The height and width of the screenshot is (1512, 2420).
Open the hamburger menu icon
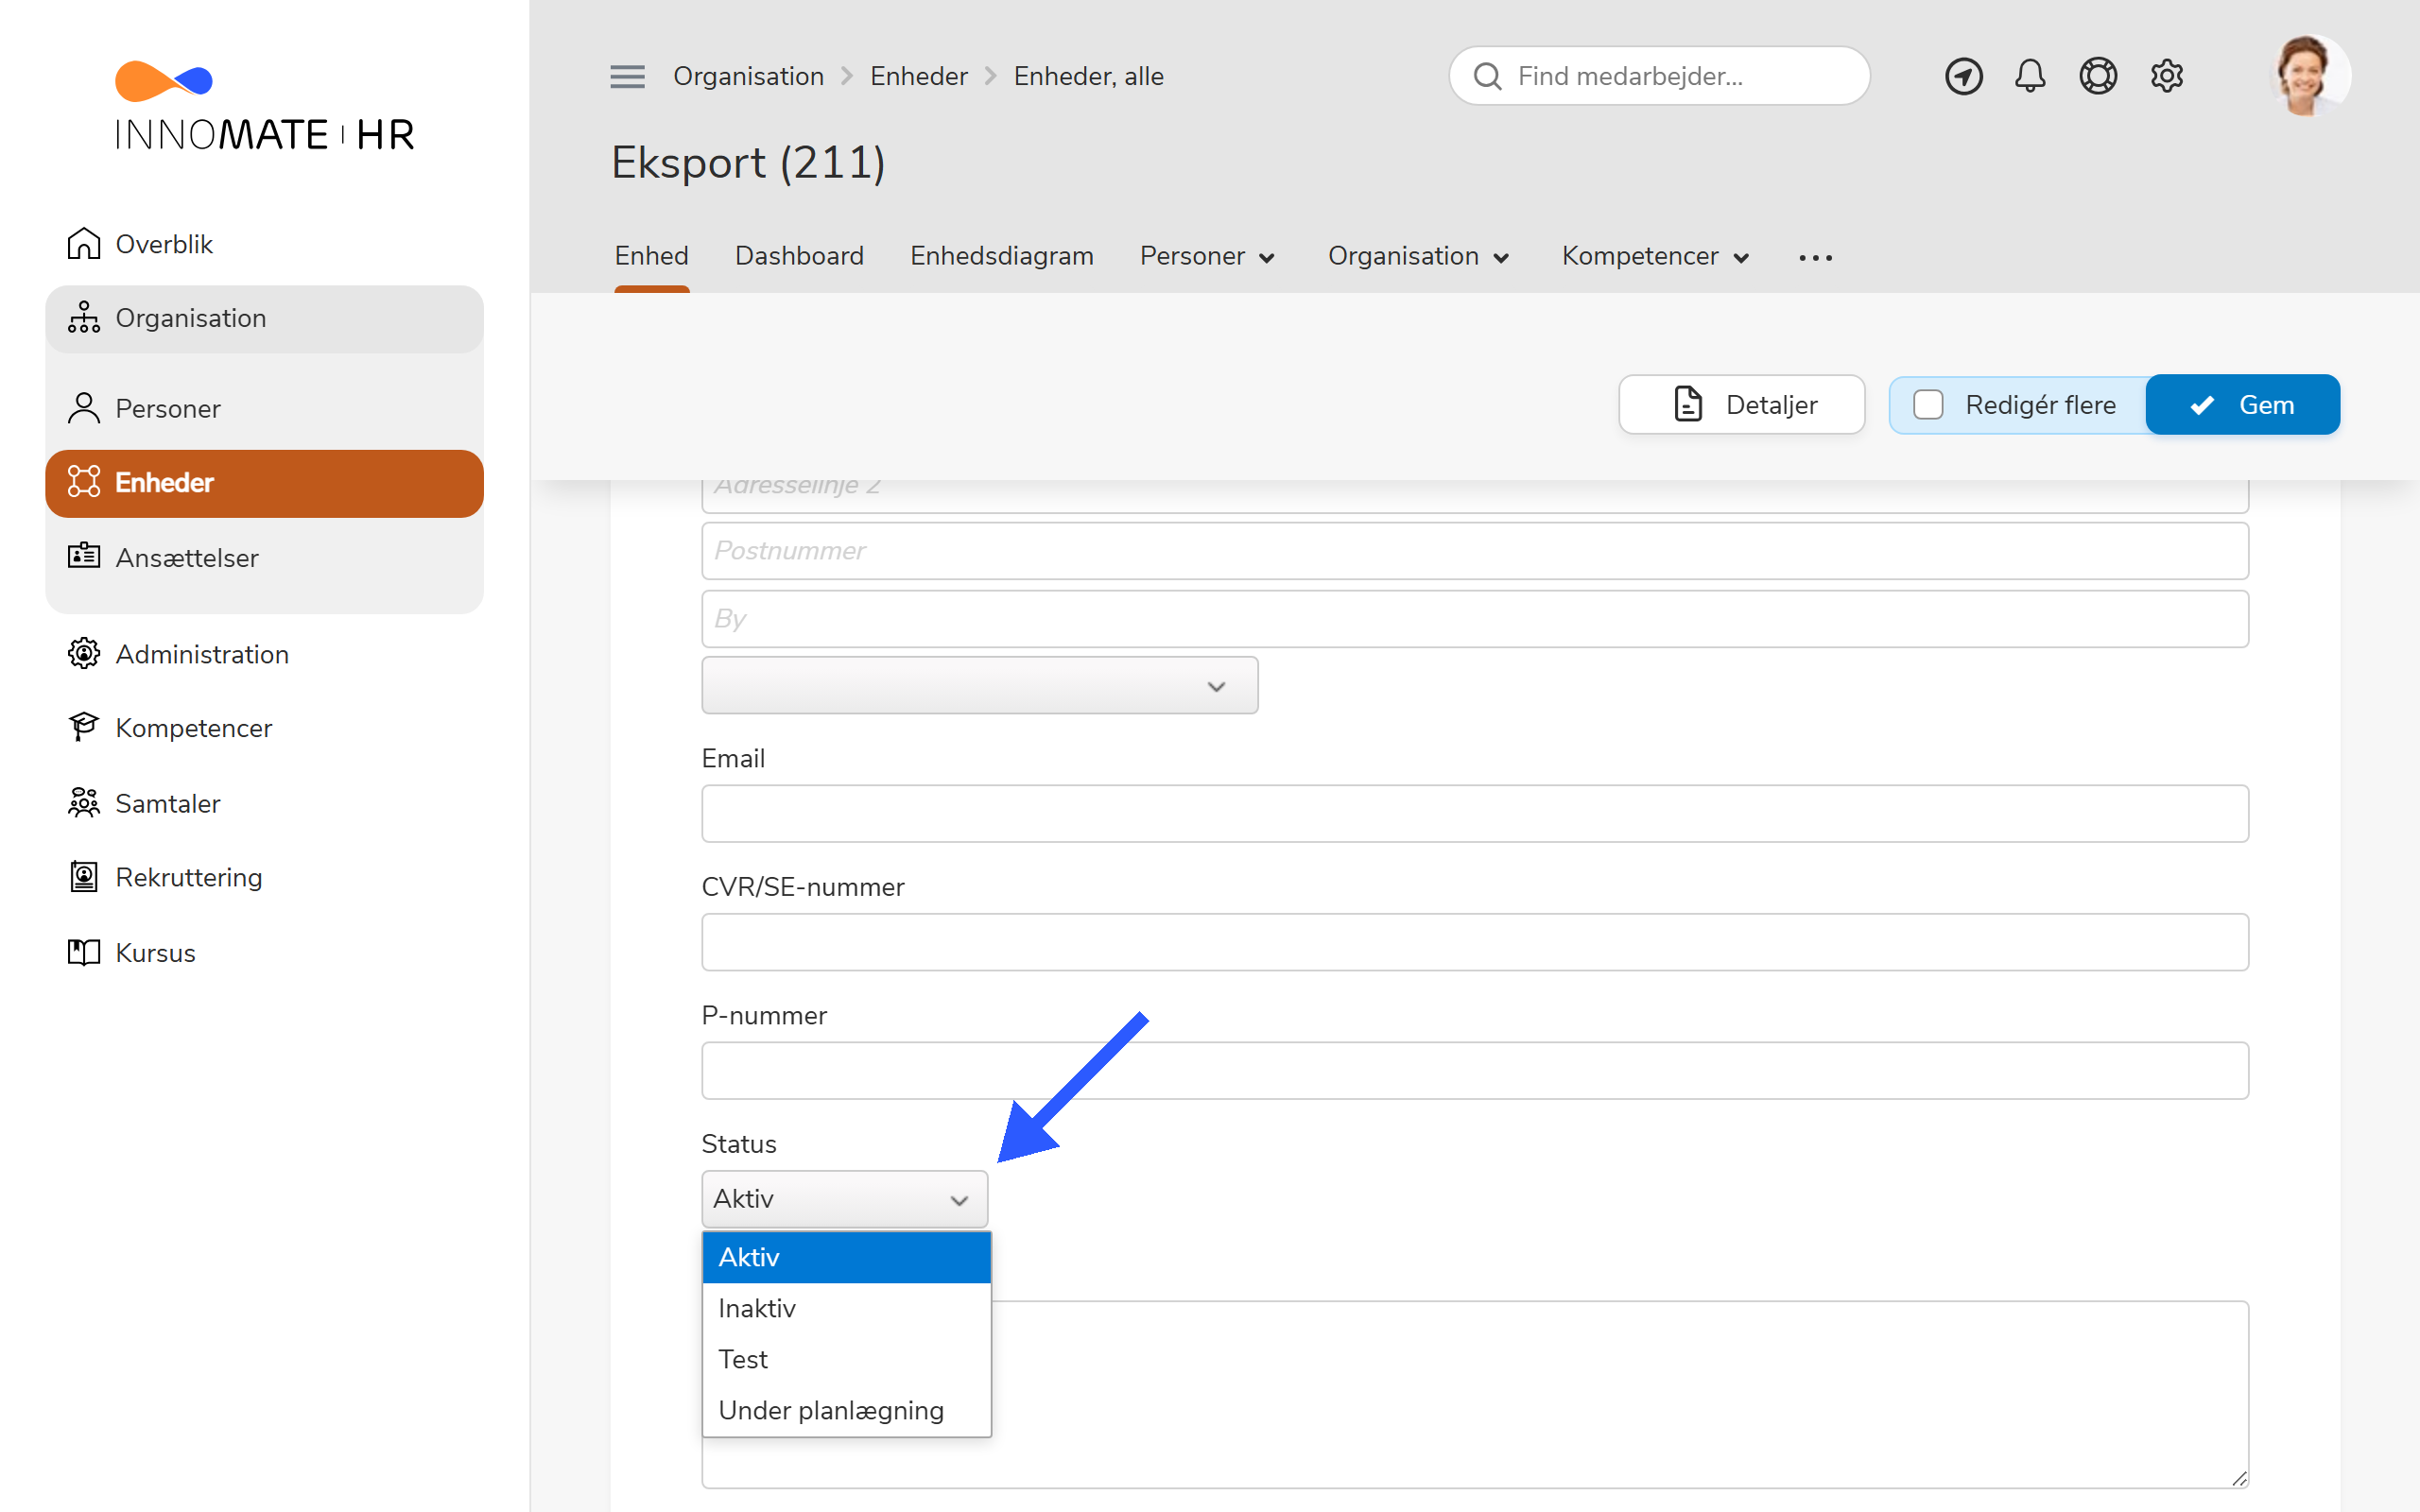627,76
